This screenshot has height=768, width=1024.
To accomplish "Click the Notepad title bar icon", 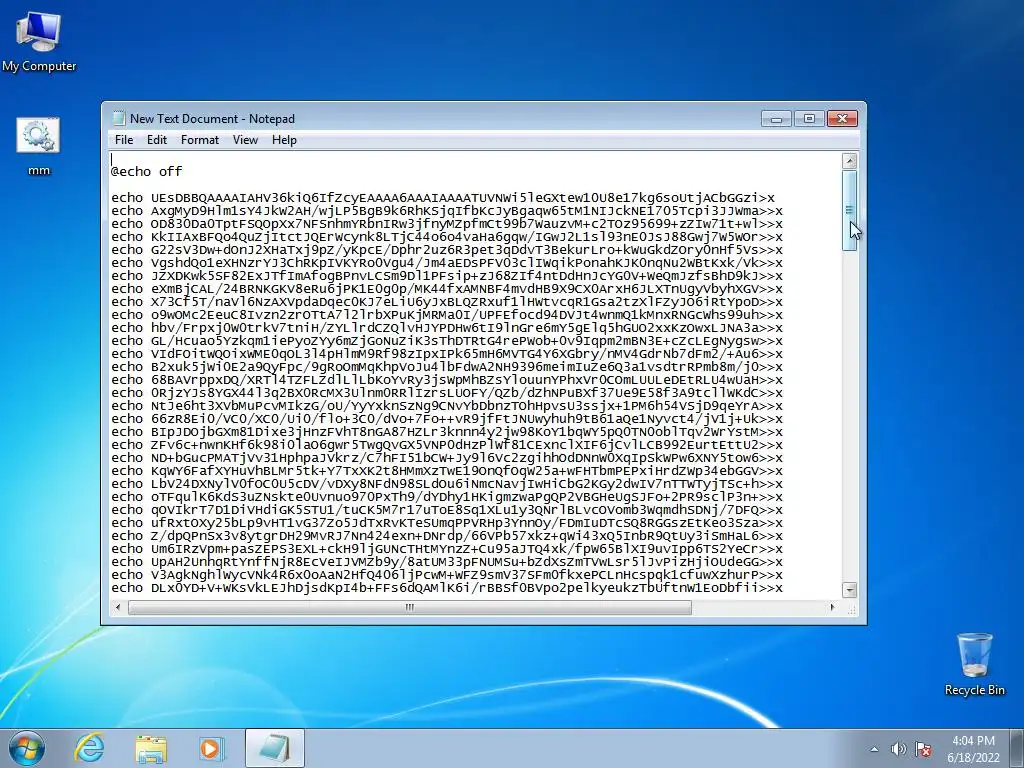I will pos(119,118).
